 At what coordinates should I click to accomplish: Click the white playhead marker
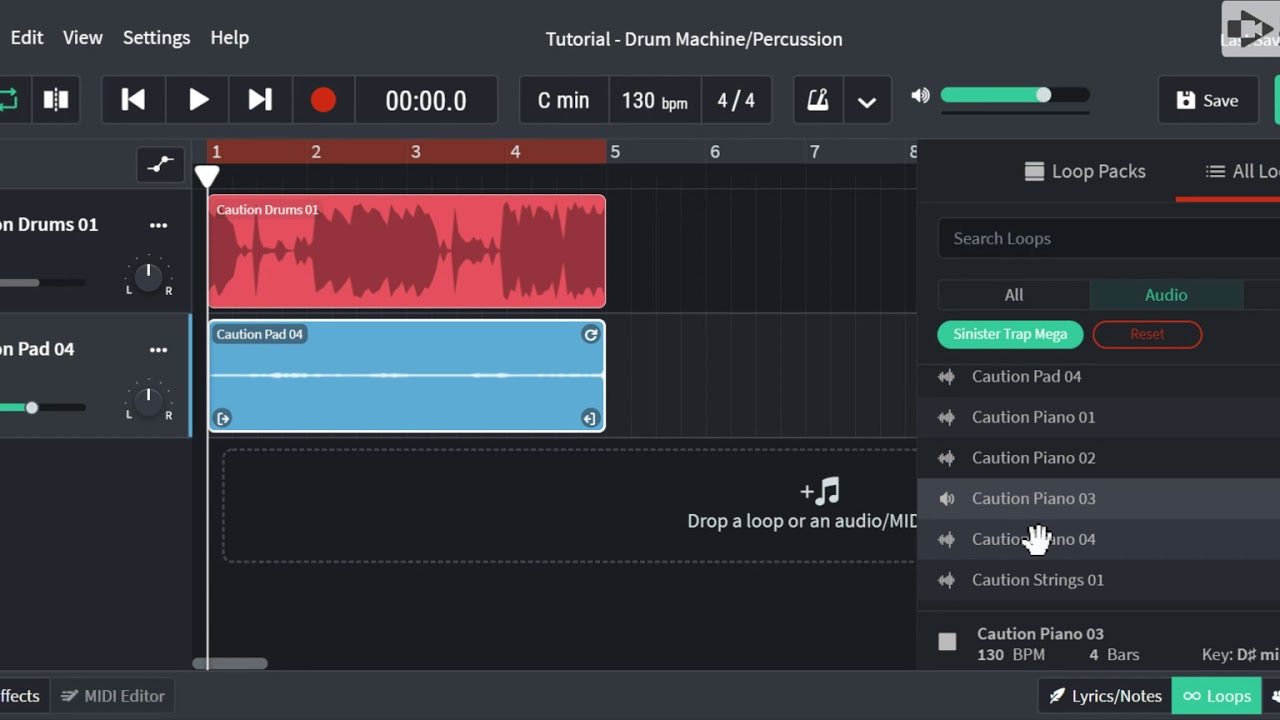[x=207, y=177]
